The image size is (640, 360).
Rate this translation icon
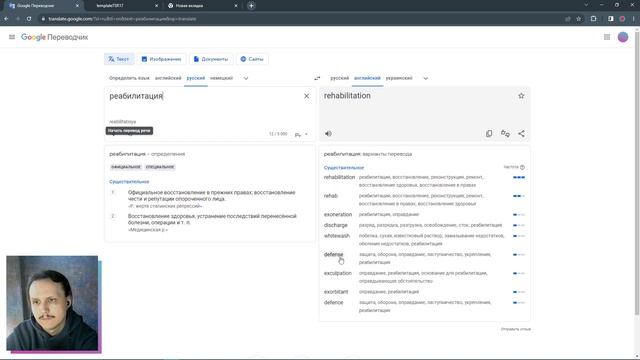pos(505,133)
